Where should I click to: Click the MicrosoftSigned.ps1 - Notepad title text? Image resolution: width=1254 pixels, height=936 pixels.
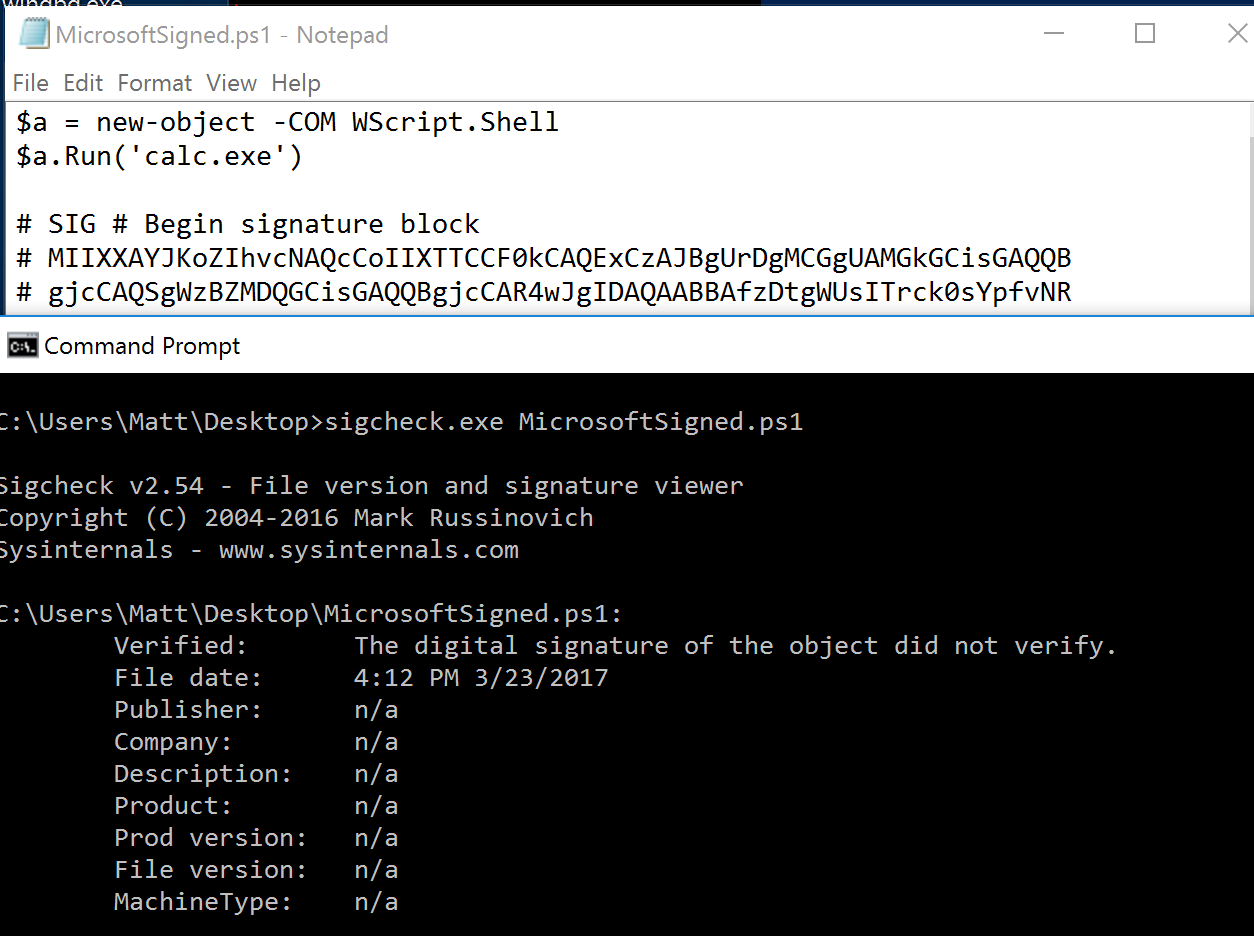coord(222,35)
